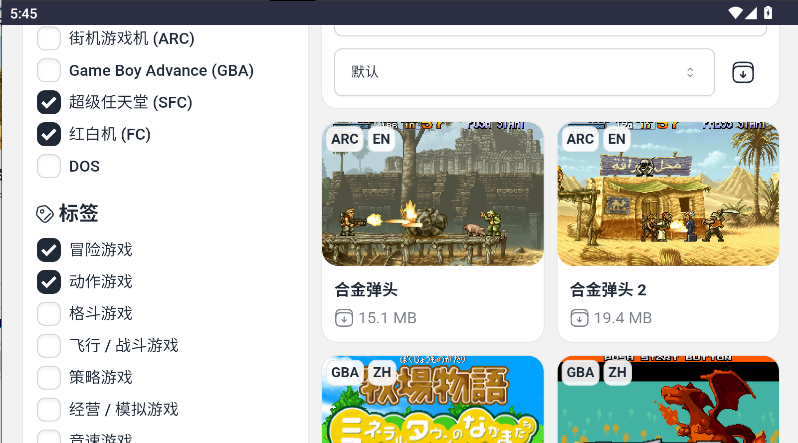
Task: Click the EN badge on 合金弹头 2 card
Action: click(616, 139)
